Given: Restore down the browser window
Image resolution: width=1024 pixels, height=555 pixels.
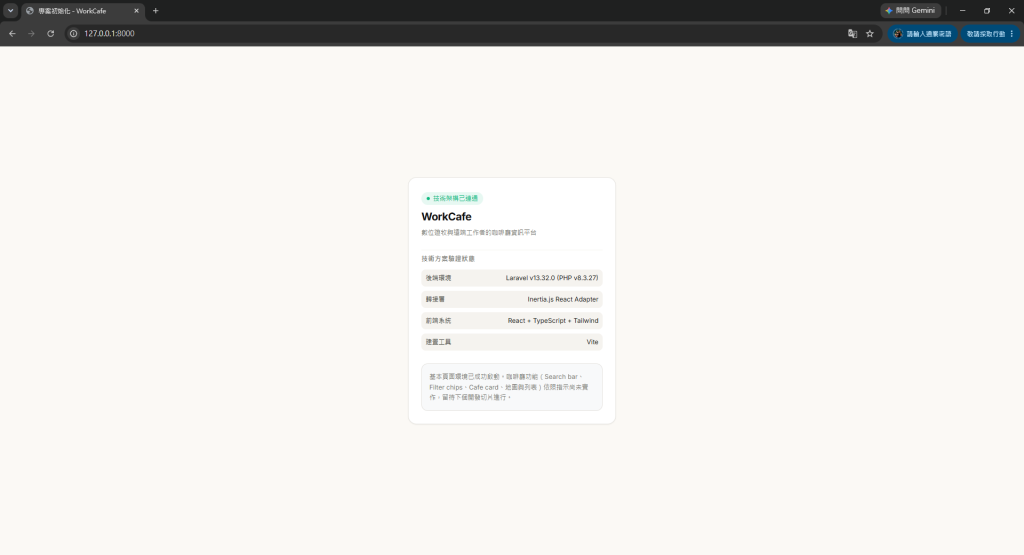Looking at the screenshot, I should click(987, 10).
